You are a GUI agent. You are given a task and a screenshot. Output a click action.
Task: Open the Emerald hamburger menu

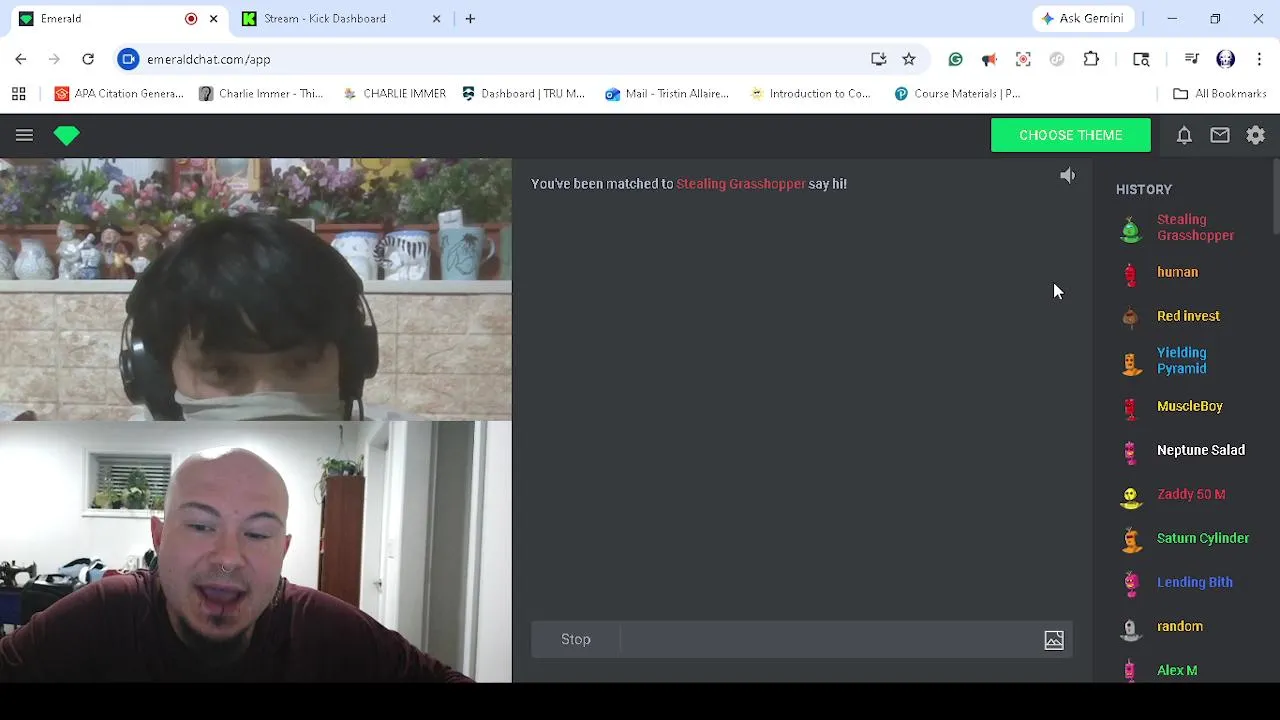pos(24,135)
